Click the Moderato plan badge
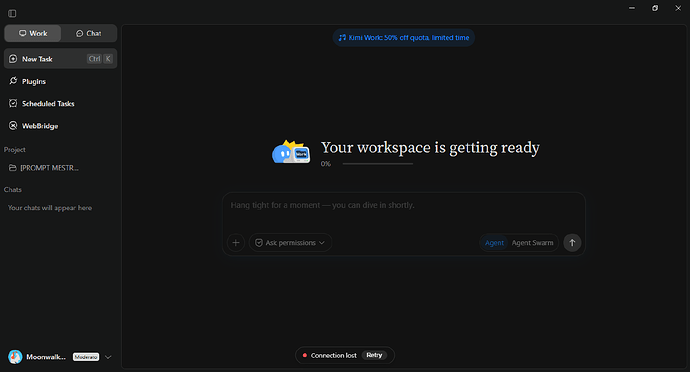690x372 pixels. click(x=86, y=357)
